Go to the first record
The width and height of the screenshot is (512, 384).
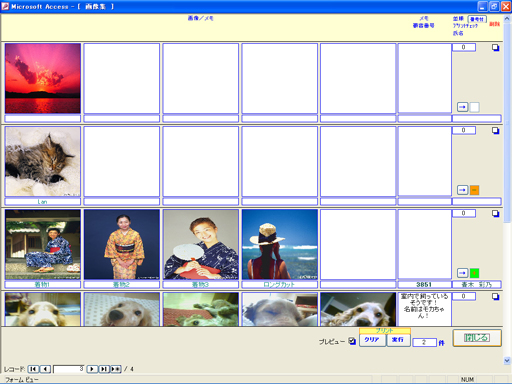coord(33,369)
